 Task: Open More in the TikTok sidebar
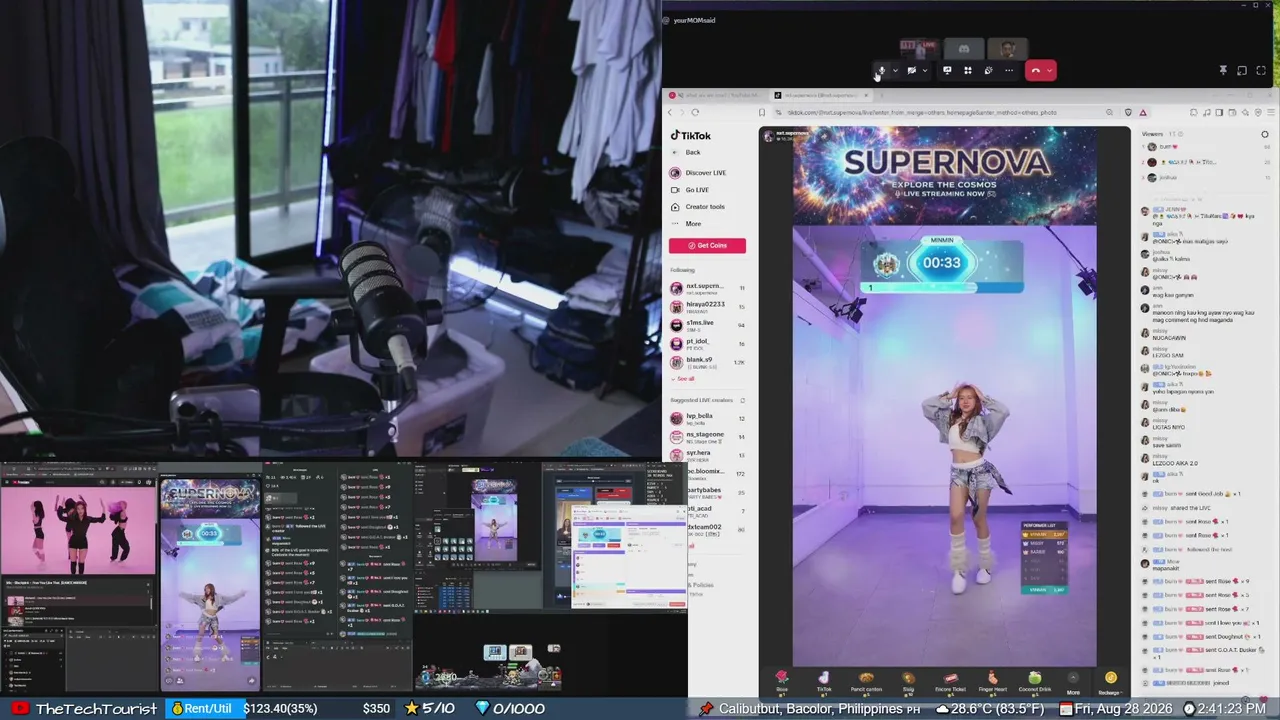tap(687, 224)
